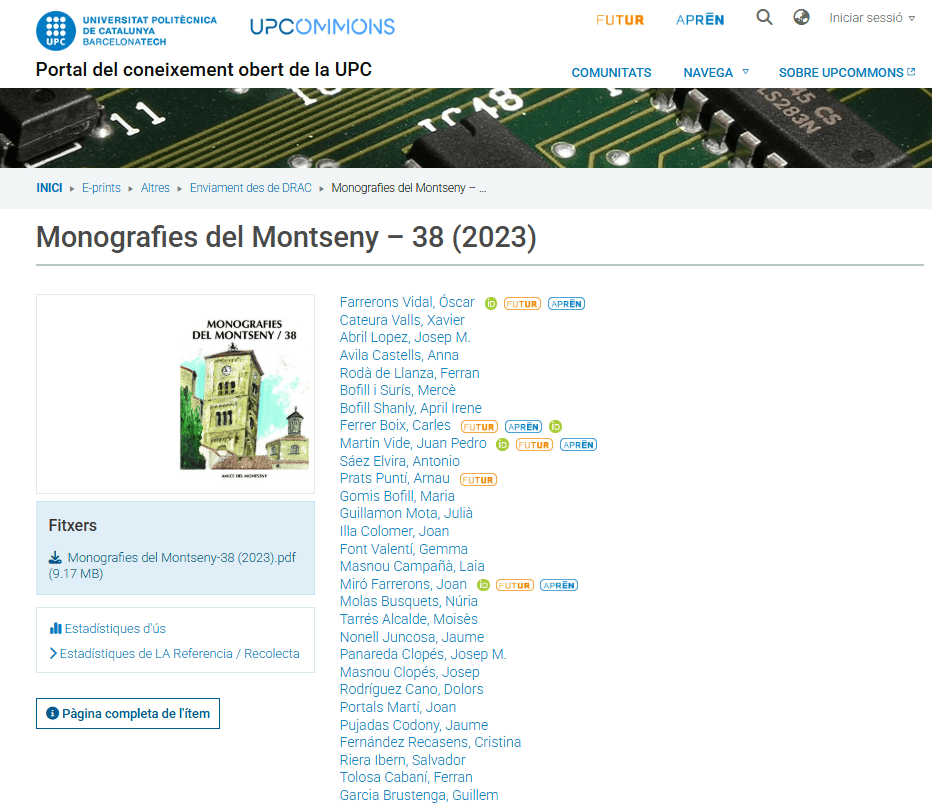The width and height of the screenshot is (932, 812).
Task: Open Ferrer Boix's ORCID iD icon
Action: click(556, 426)
